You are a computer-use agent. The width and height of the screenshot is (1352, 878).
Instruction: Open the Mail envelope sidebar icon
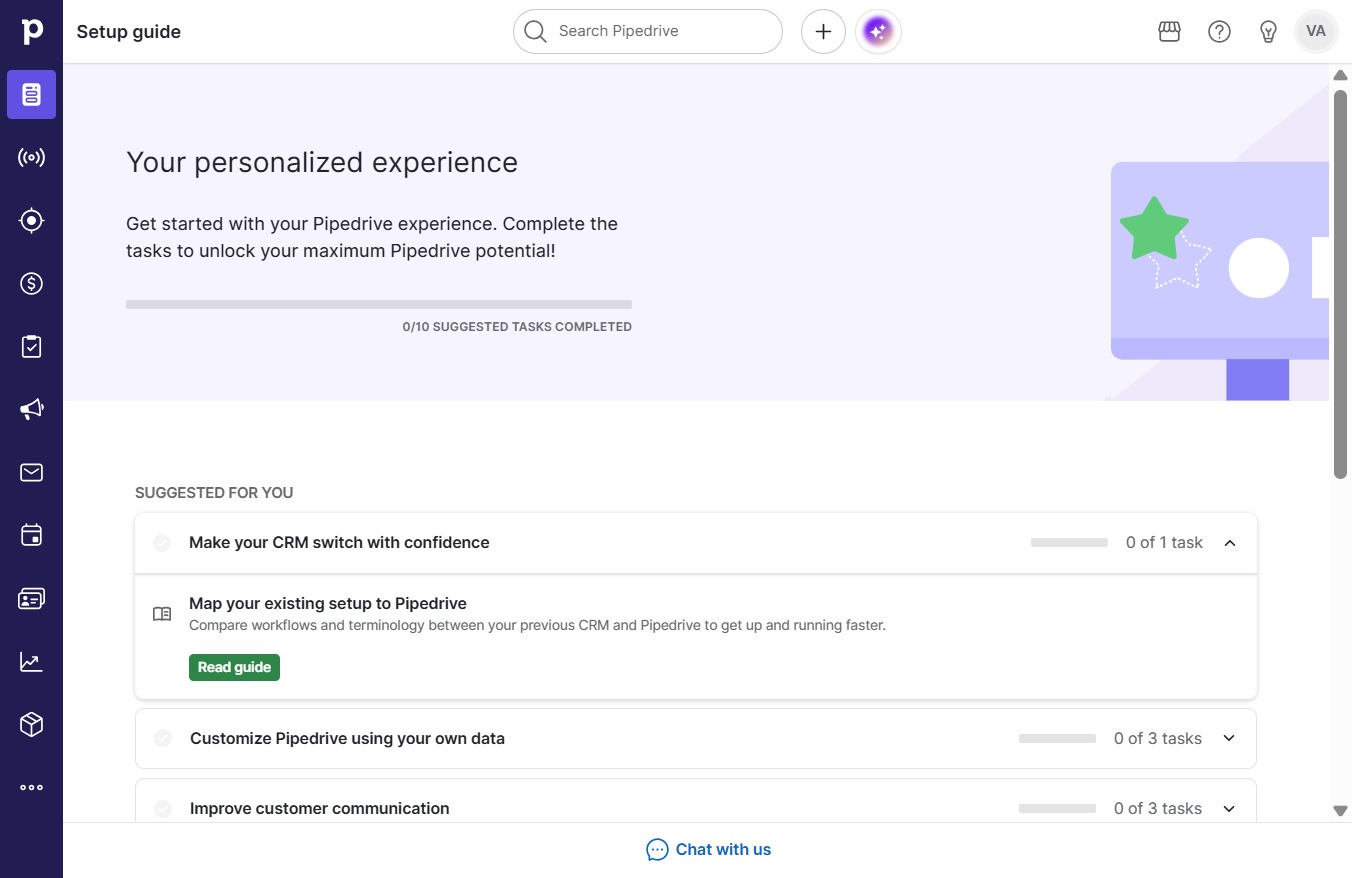(31, 472)
